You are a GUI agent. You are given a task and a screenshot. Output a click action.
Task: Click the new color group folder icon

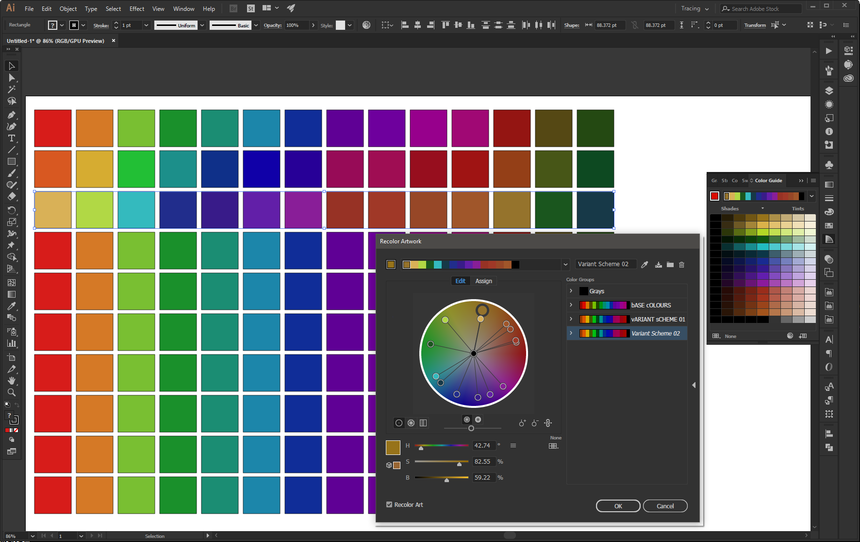coord(670,265)
